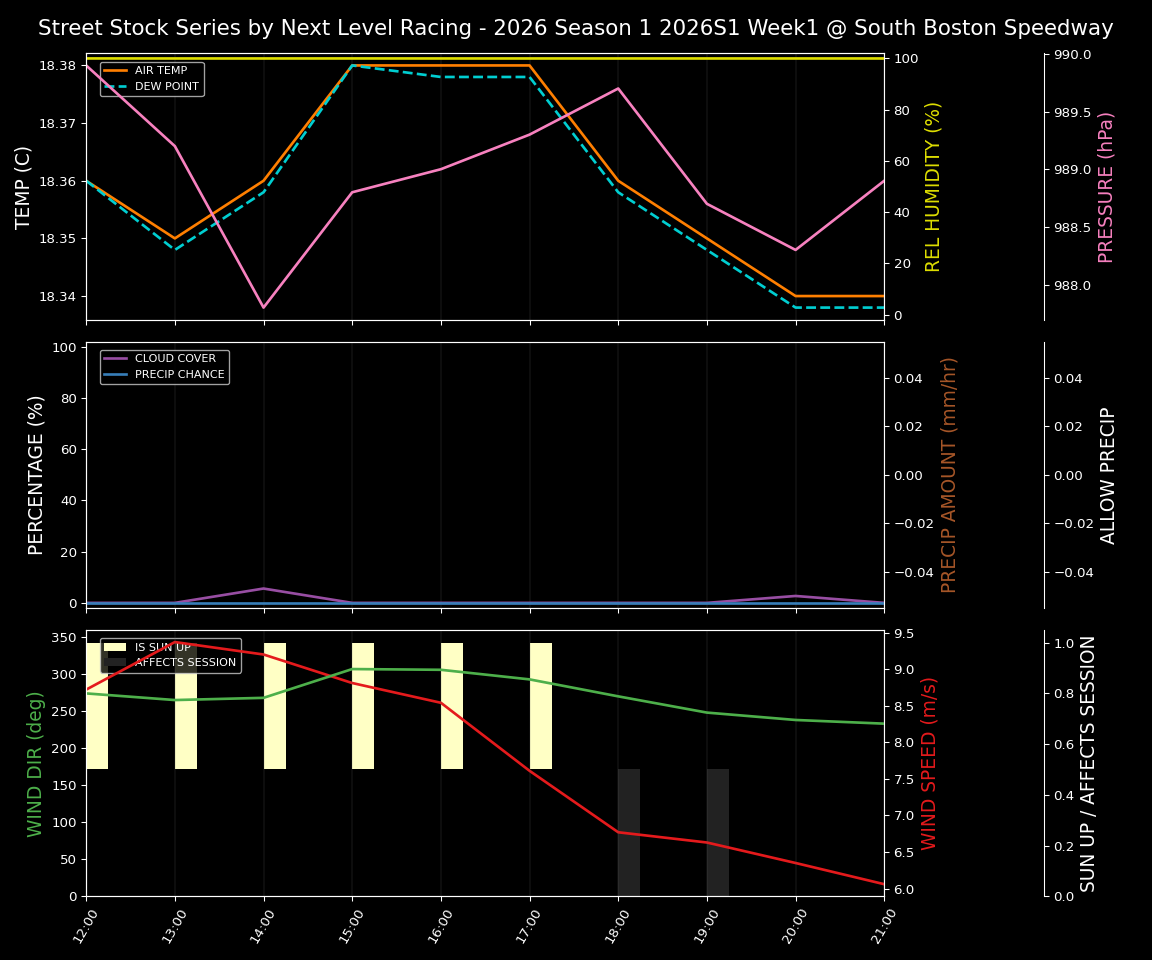Click the TEMP (C) axis label
1152x960 pixels.
[x=24, y=185]
